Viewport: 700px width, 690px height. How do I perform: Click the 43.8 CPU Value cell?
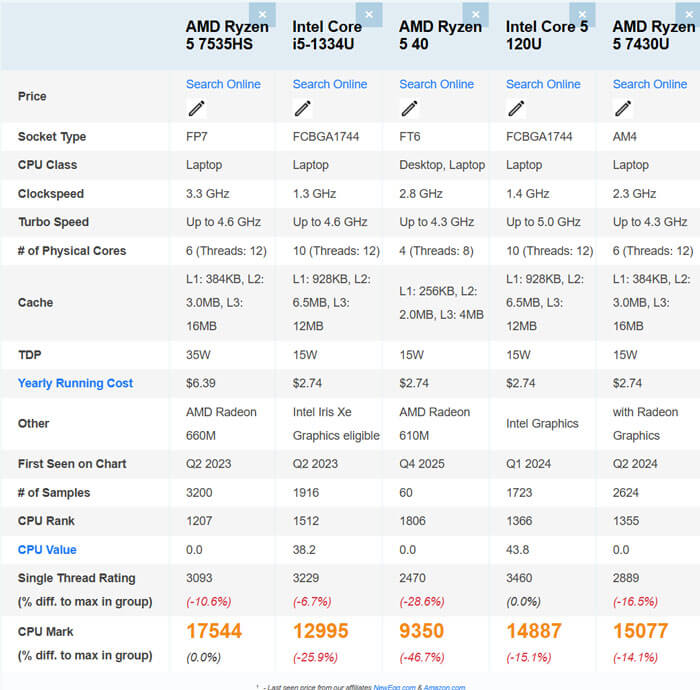click(x=518, y=549)
